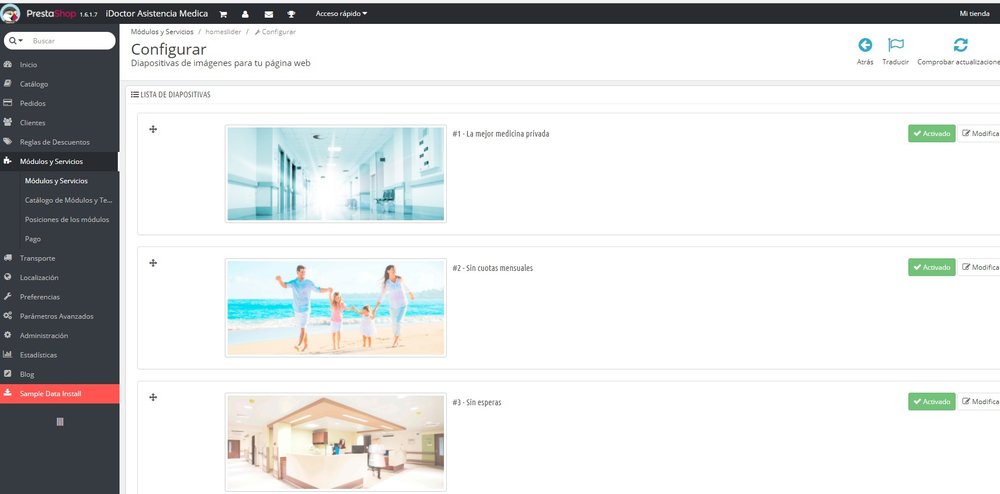Click Modificar for La mejor medicina privada

(x=979, y=133)
